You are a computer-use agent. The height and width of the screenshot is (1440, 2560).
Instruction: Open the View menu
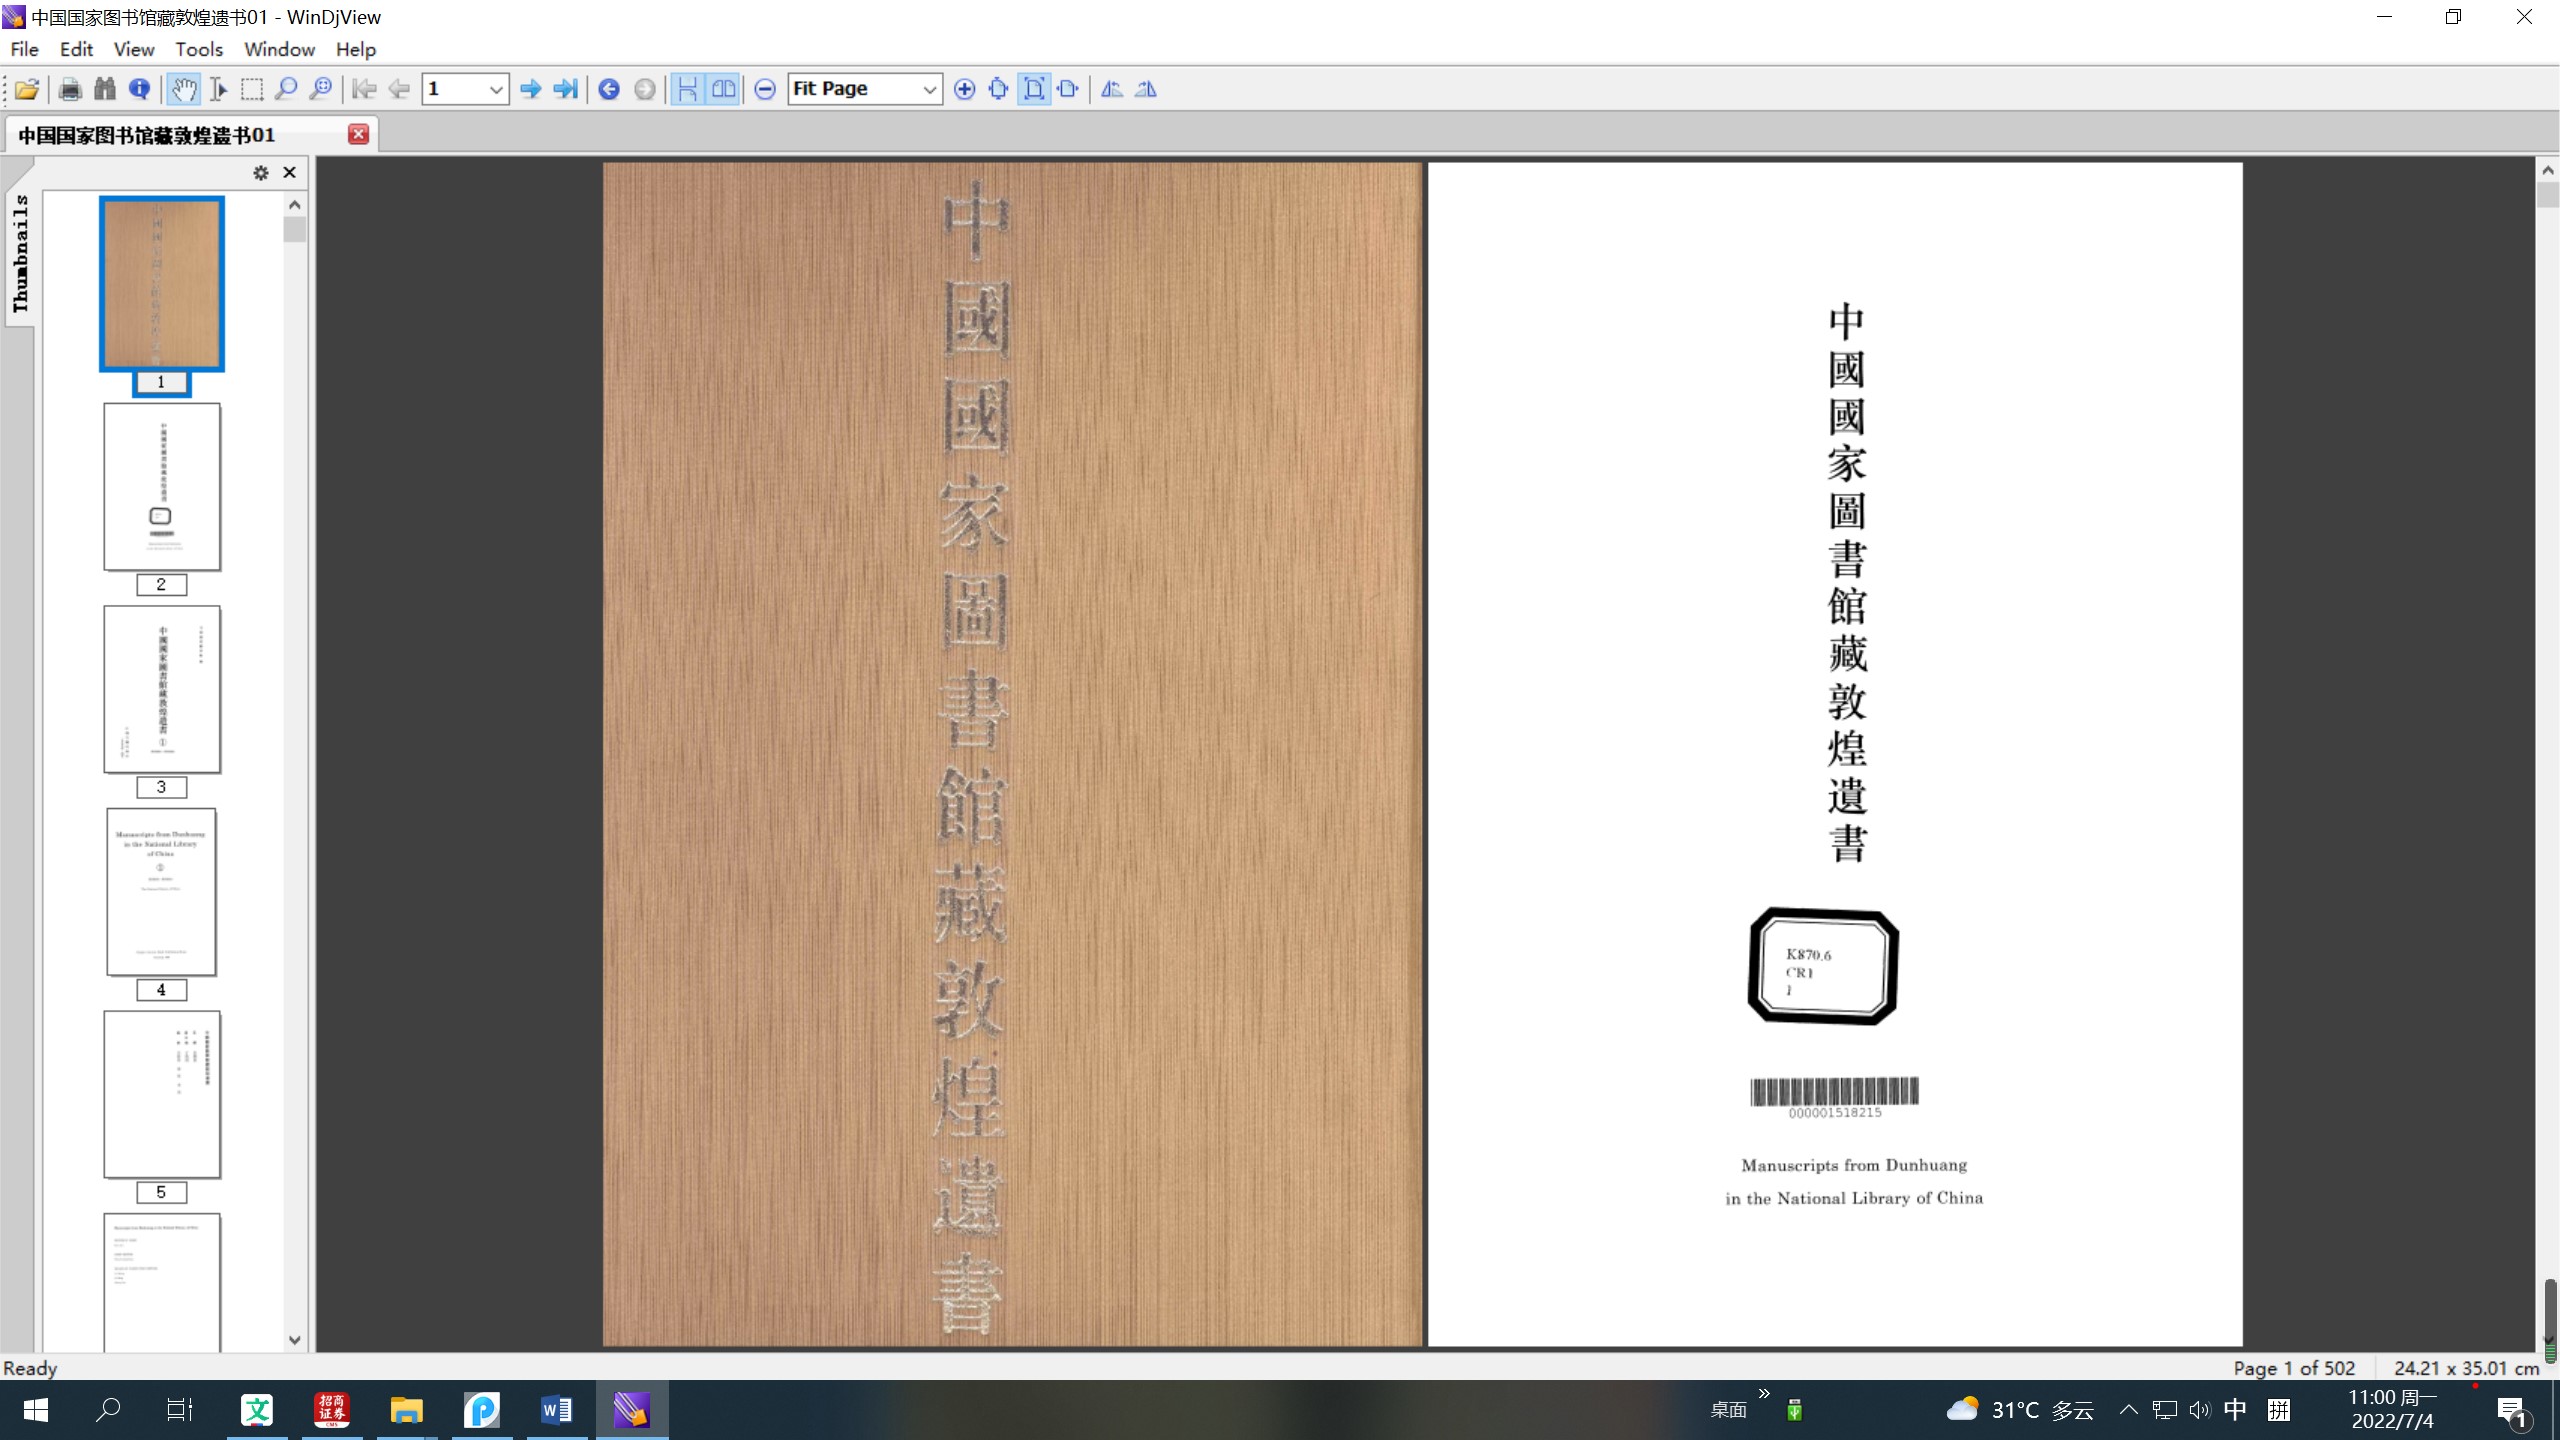(134, 49)
